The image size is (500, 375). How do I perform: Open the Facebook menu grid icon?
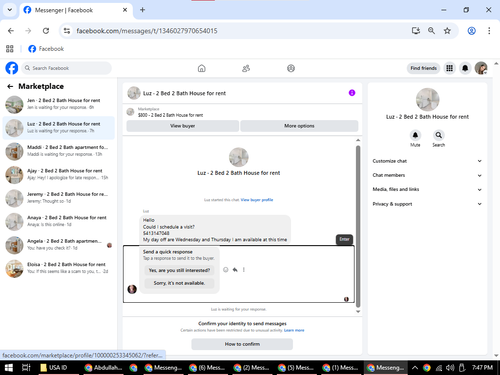pos(450,68)
